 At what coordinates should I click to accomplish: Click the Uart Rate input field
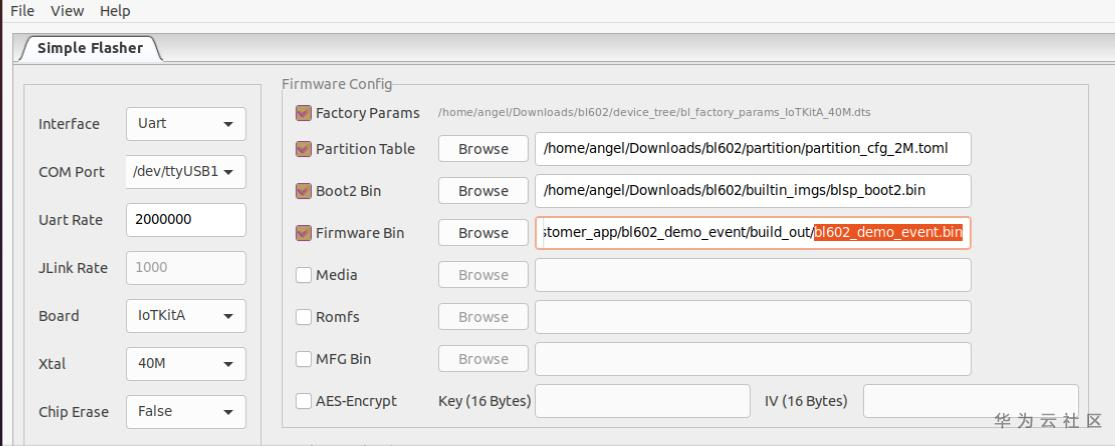coord(185,220)
